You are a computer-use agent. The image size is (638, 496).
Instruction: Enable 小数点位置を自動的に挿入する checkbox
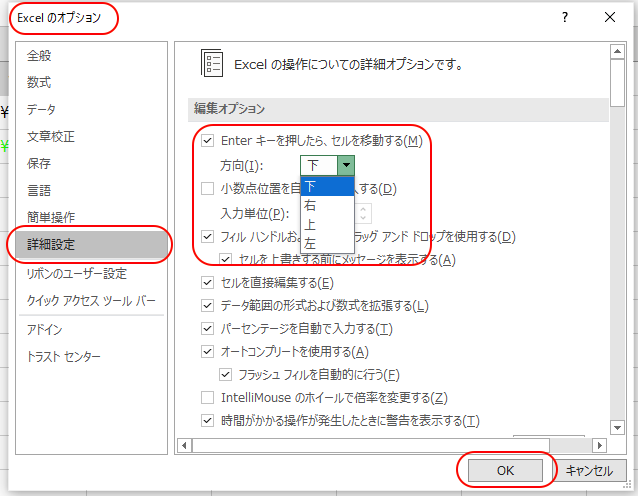click(208, 188)
